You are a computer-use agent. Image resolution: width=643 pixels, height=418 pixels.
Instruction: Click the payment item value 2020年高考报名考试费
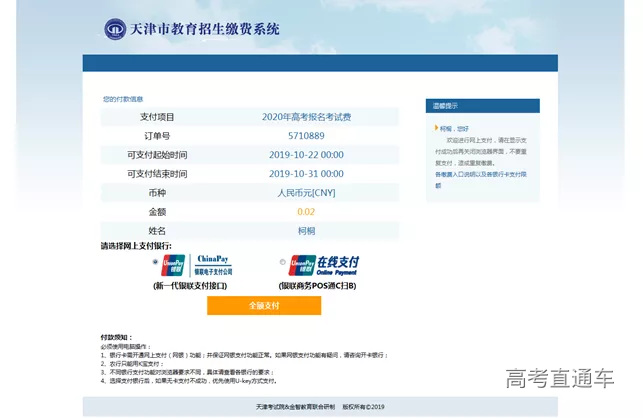[x=306, y=117]
